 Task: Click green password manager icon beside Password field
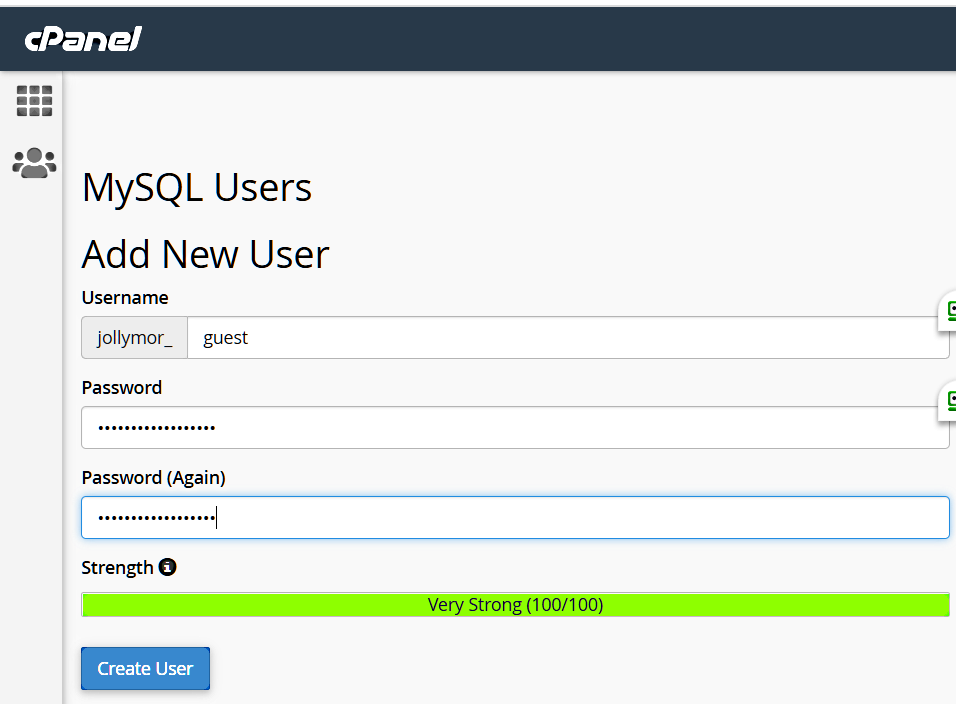coord(949,401)
